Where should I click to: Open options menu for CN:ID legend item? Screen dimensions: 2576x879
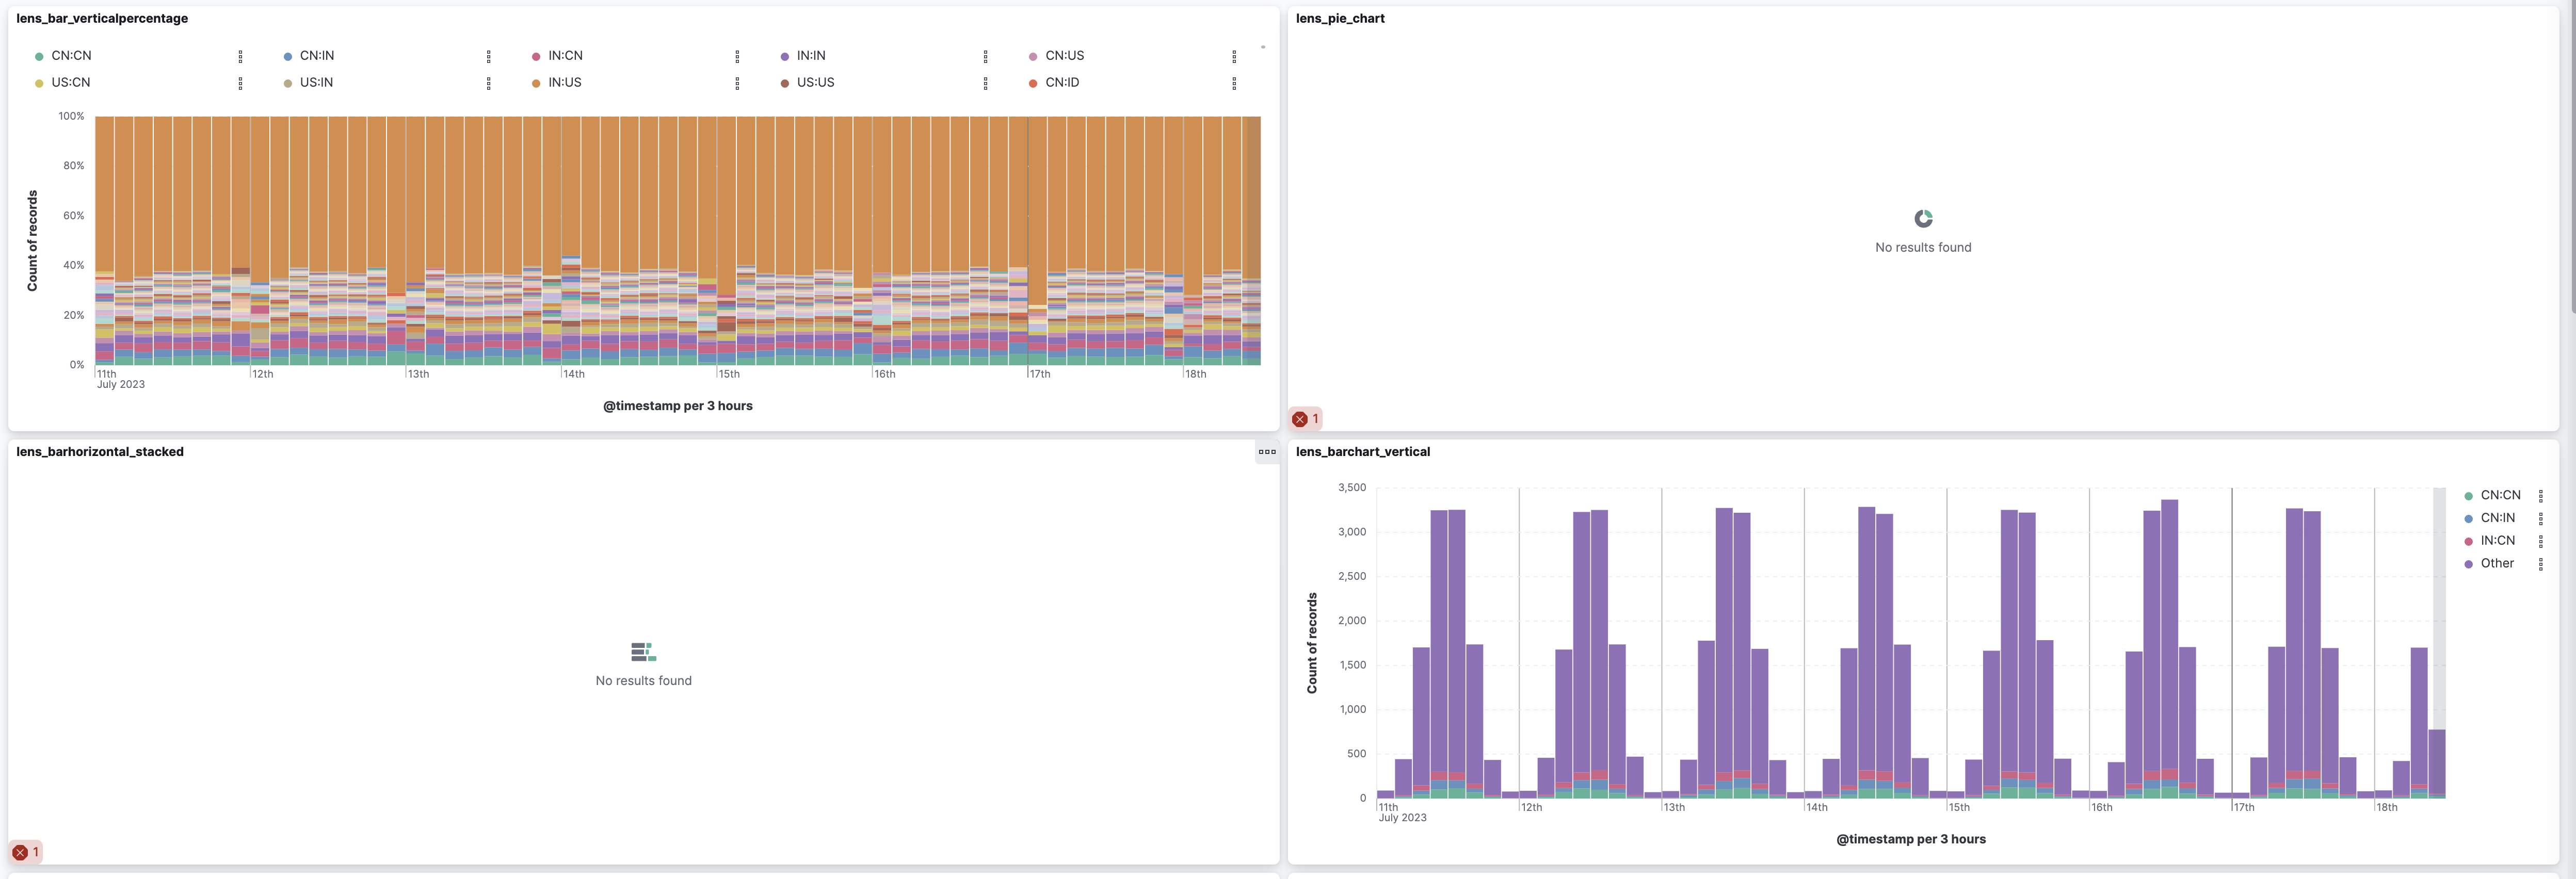click(1234, 83)
